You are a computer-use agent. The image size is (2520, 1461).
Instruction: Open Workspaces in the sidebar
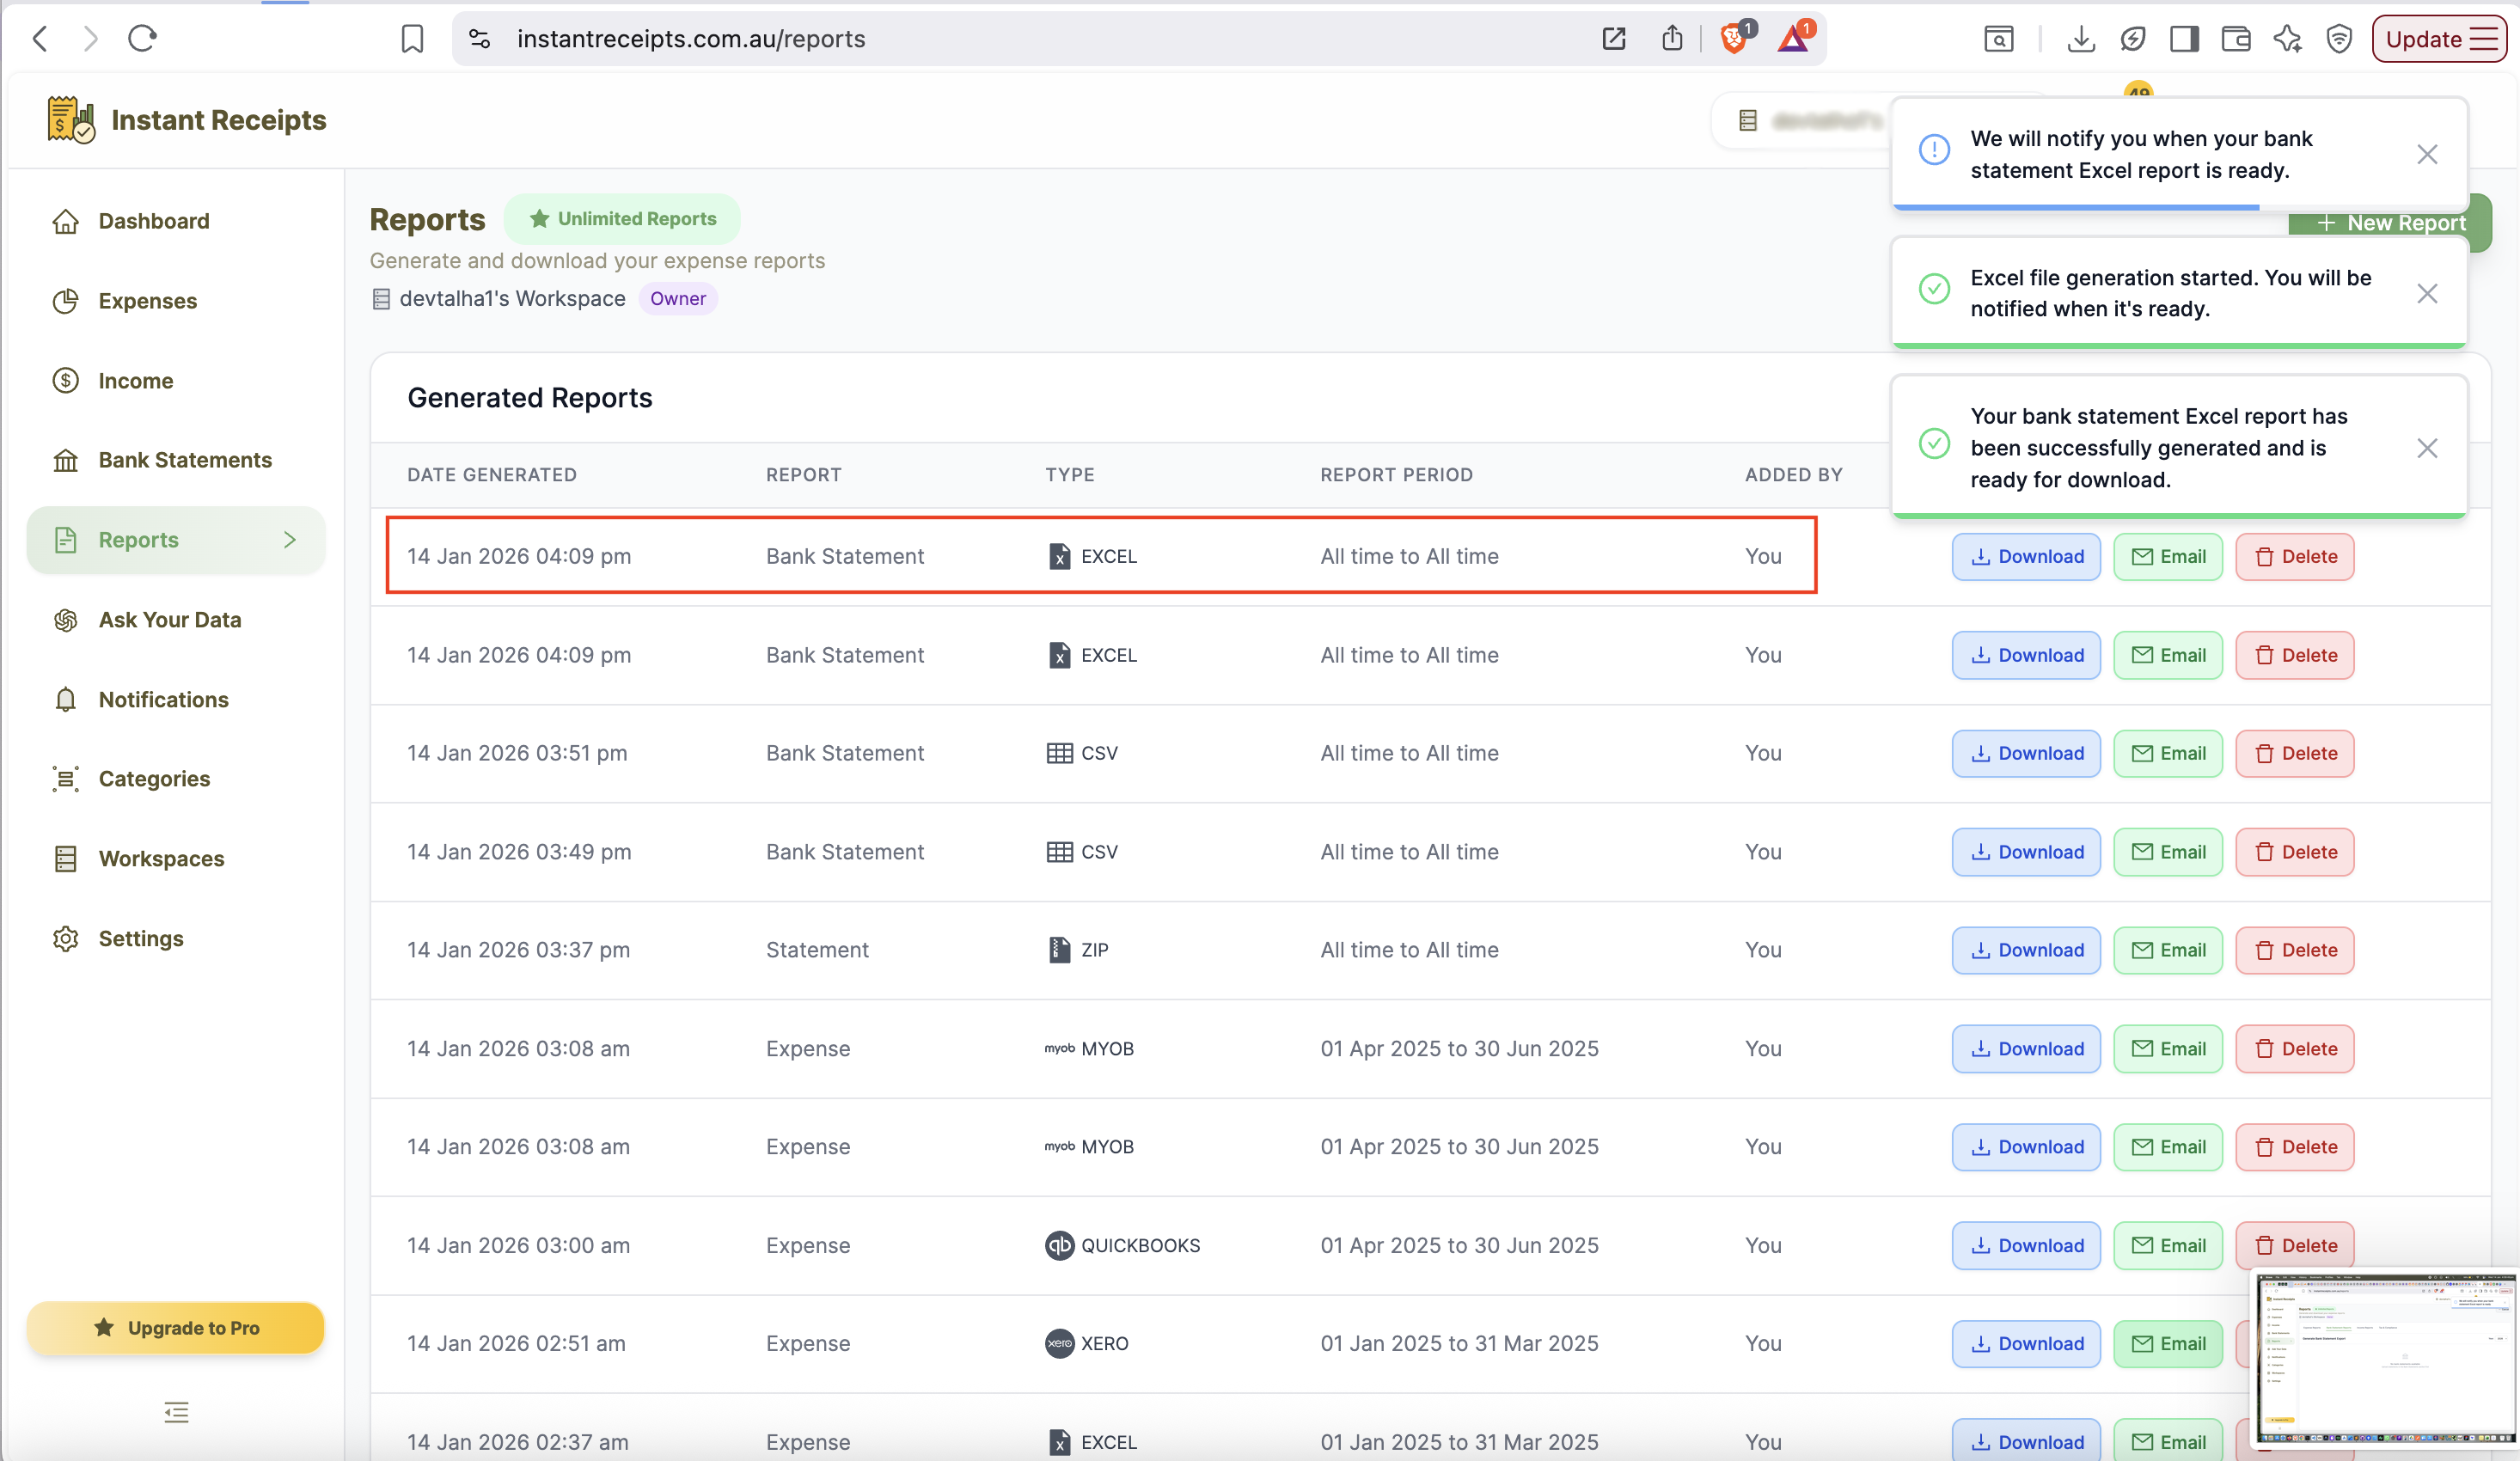[176, 859]
